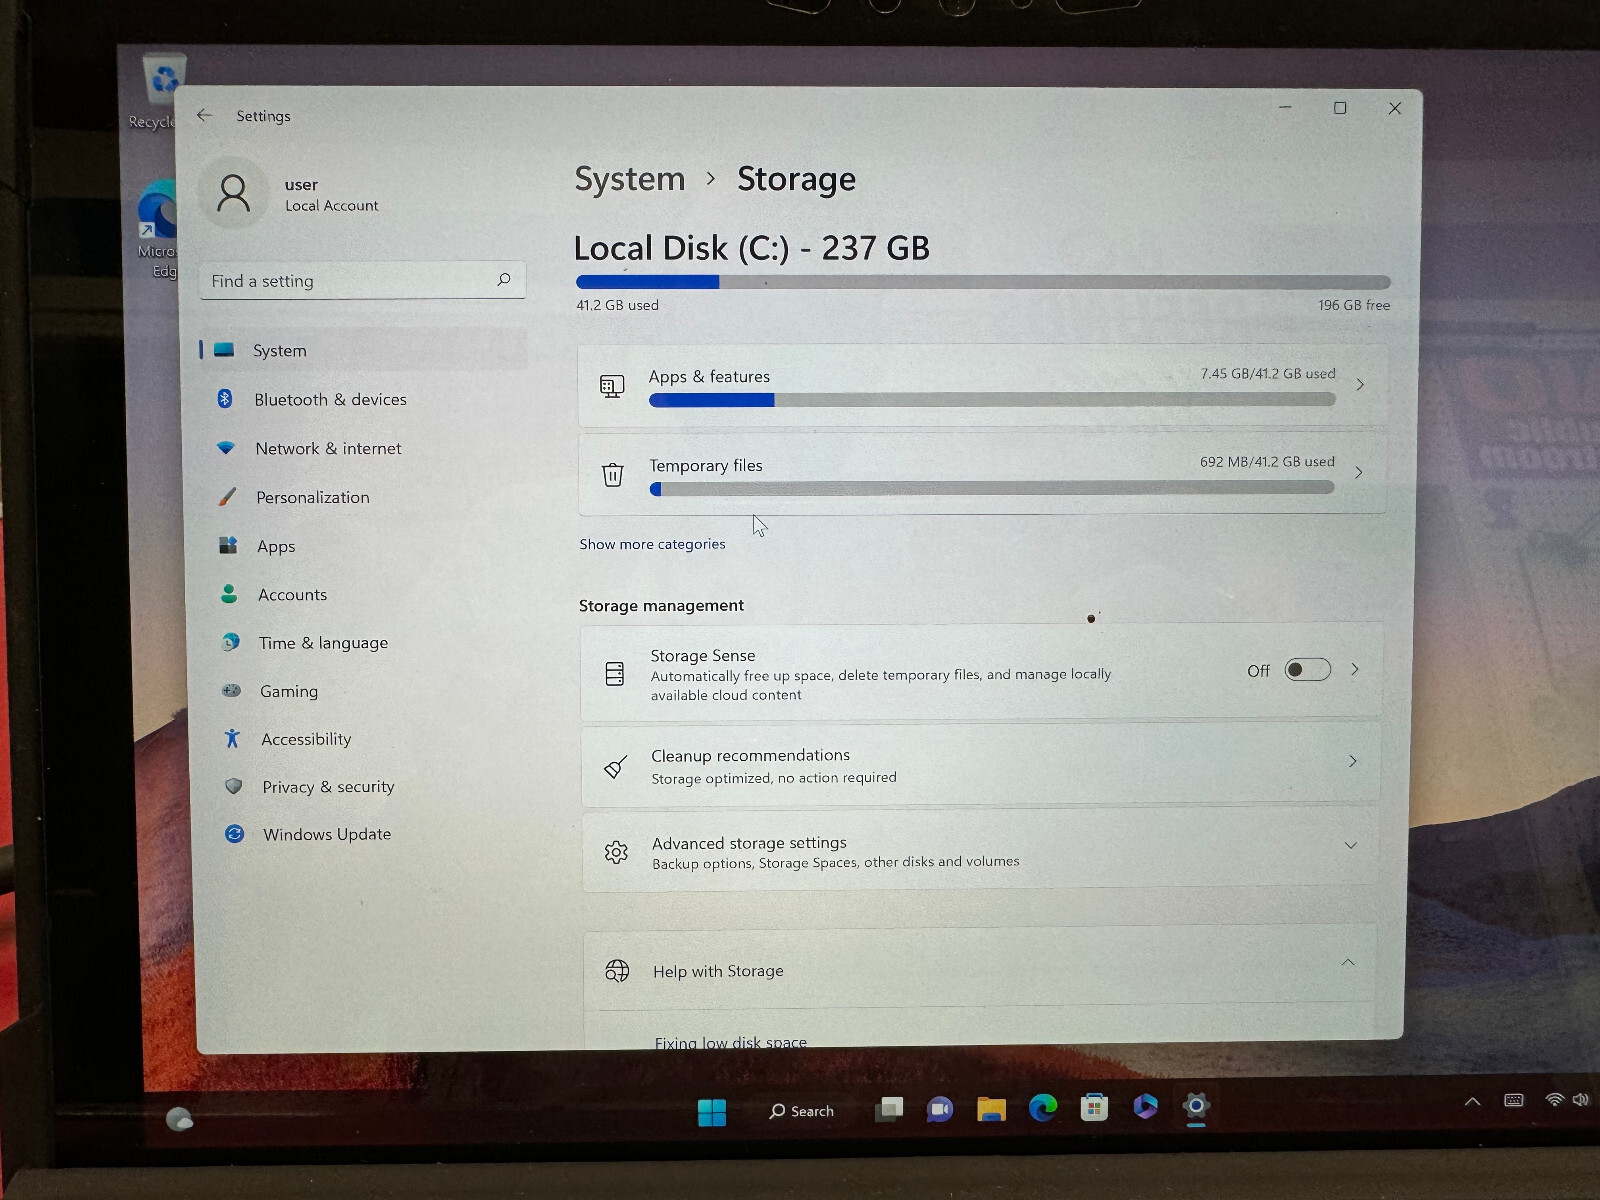This screenshot has width=1600, height=1200.
Task: Click the back arrow in Settings
Action: tap(204, 115)
